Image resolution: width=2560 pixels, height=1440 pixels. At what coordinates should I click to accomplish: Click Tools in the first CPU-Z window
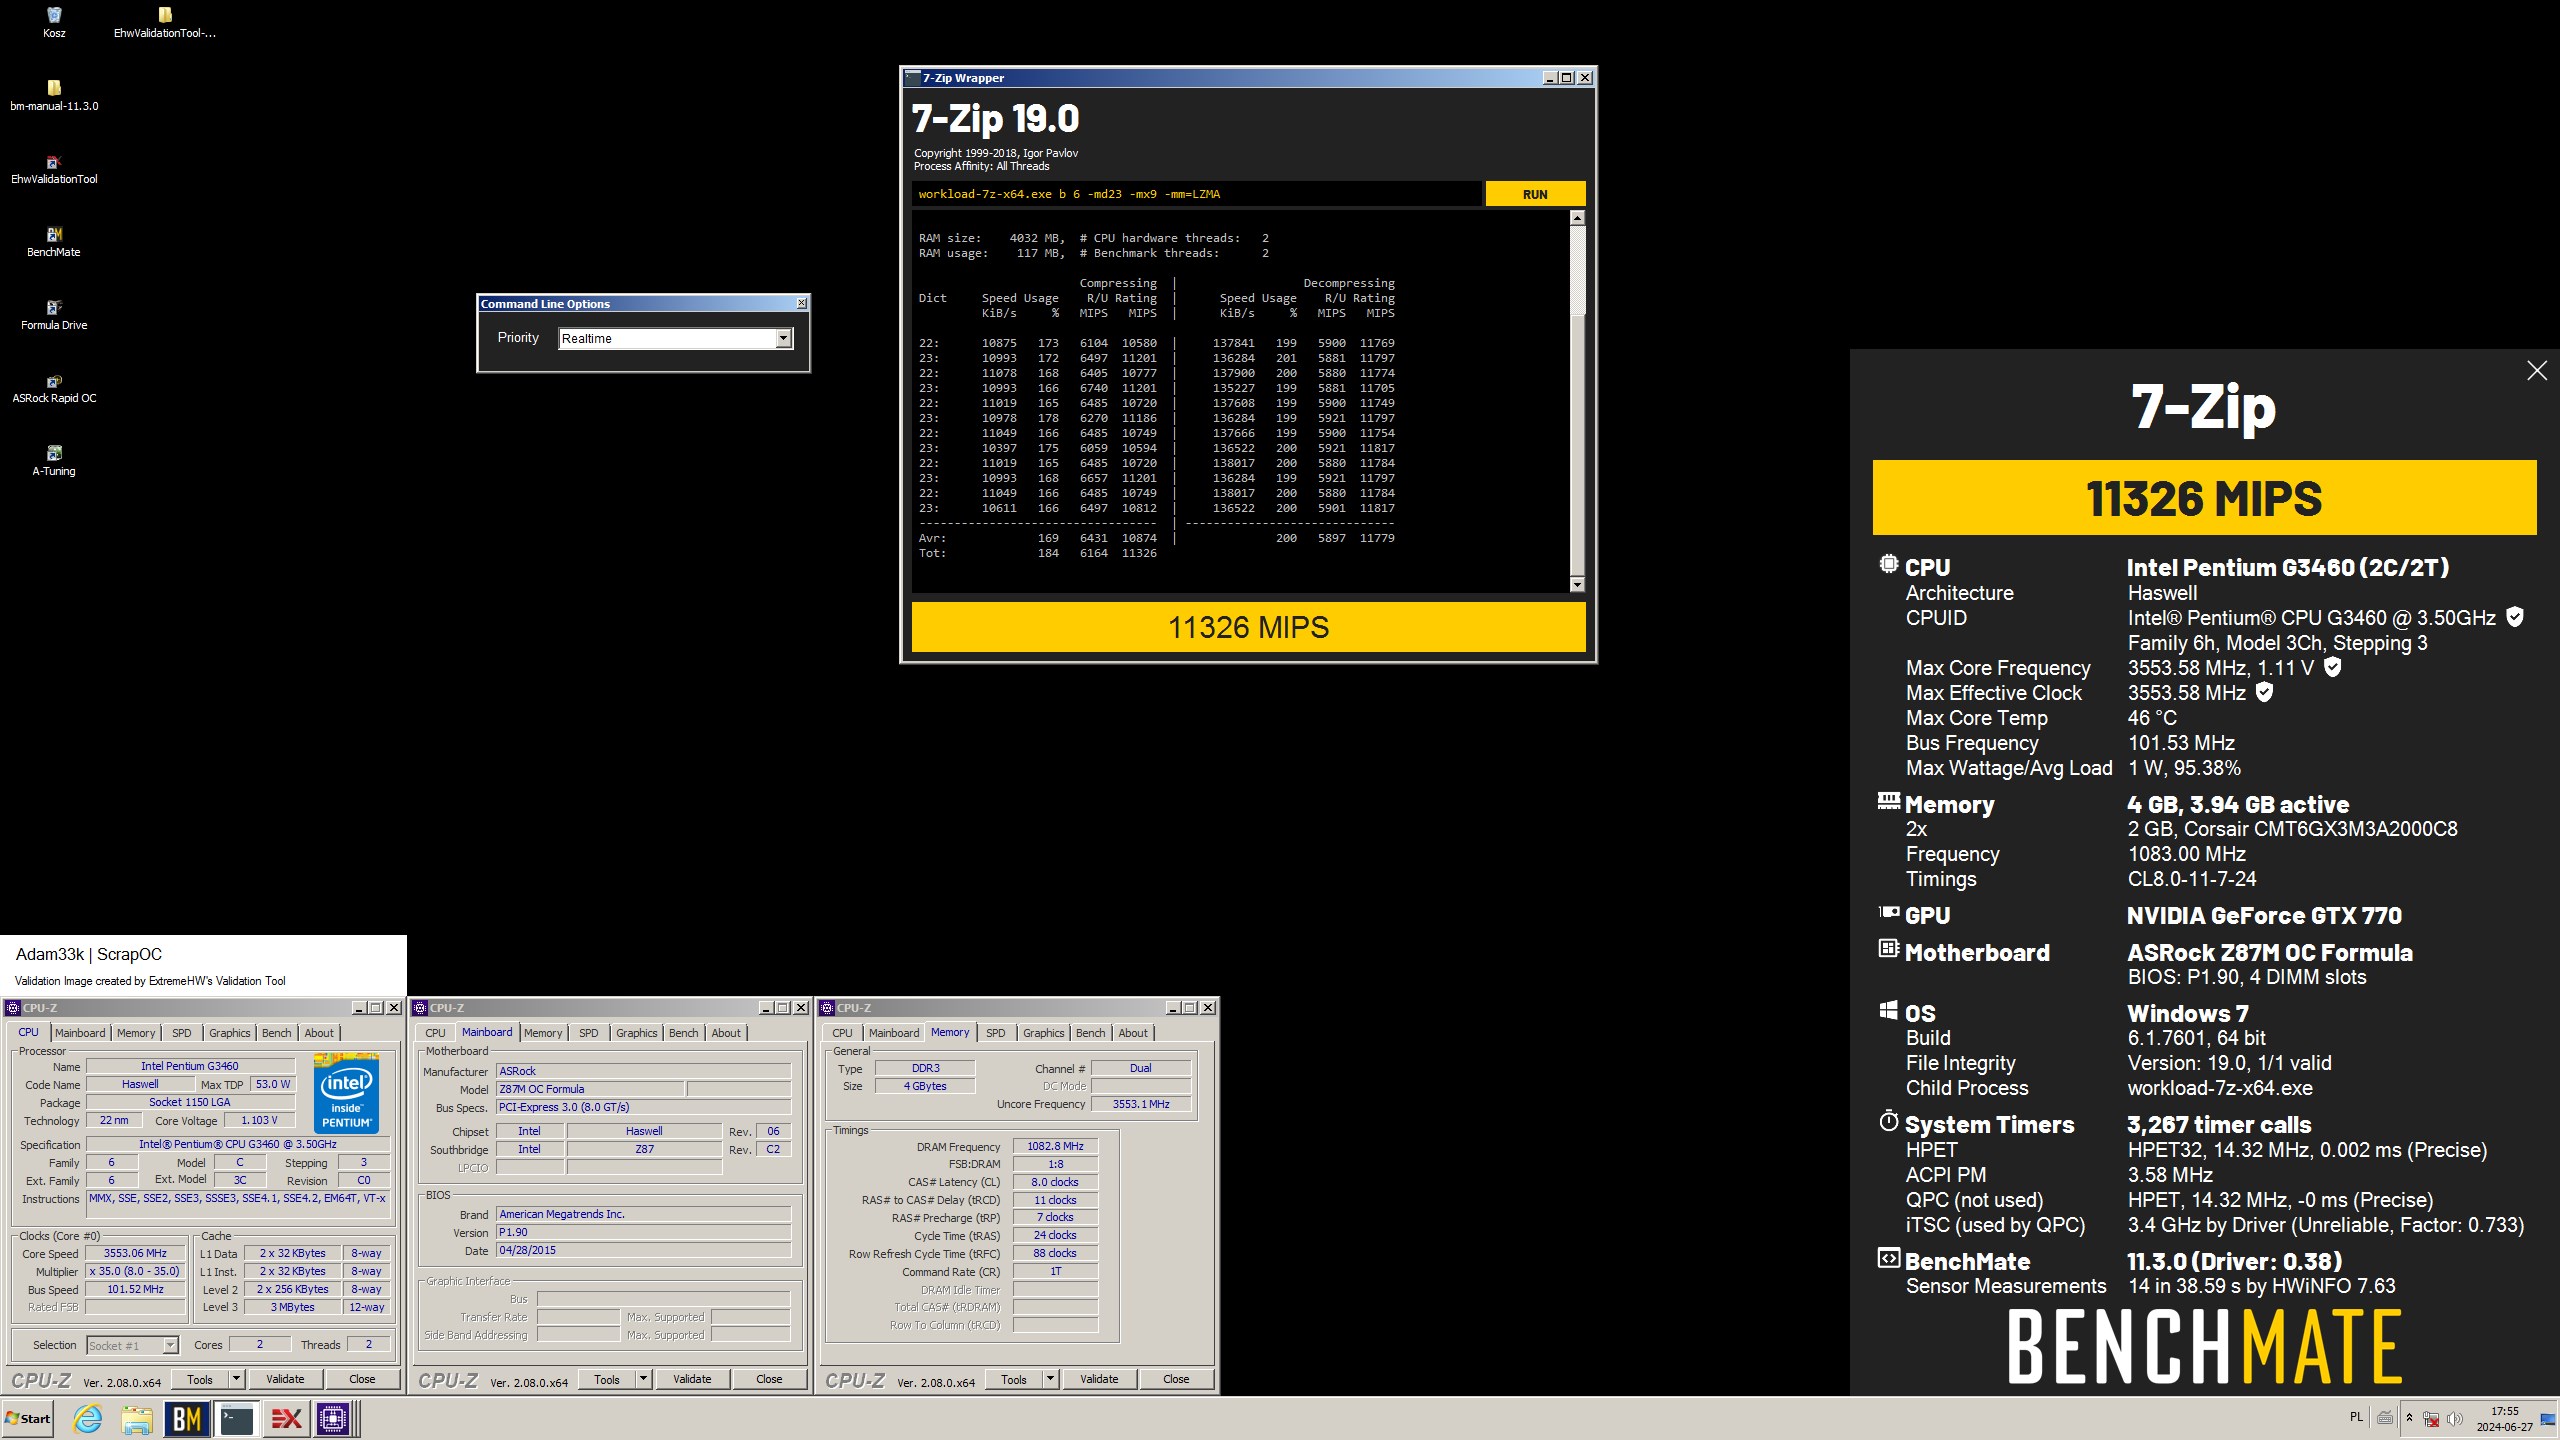click(200, 1379)
